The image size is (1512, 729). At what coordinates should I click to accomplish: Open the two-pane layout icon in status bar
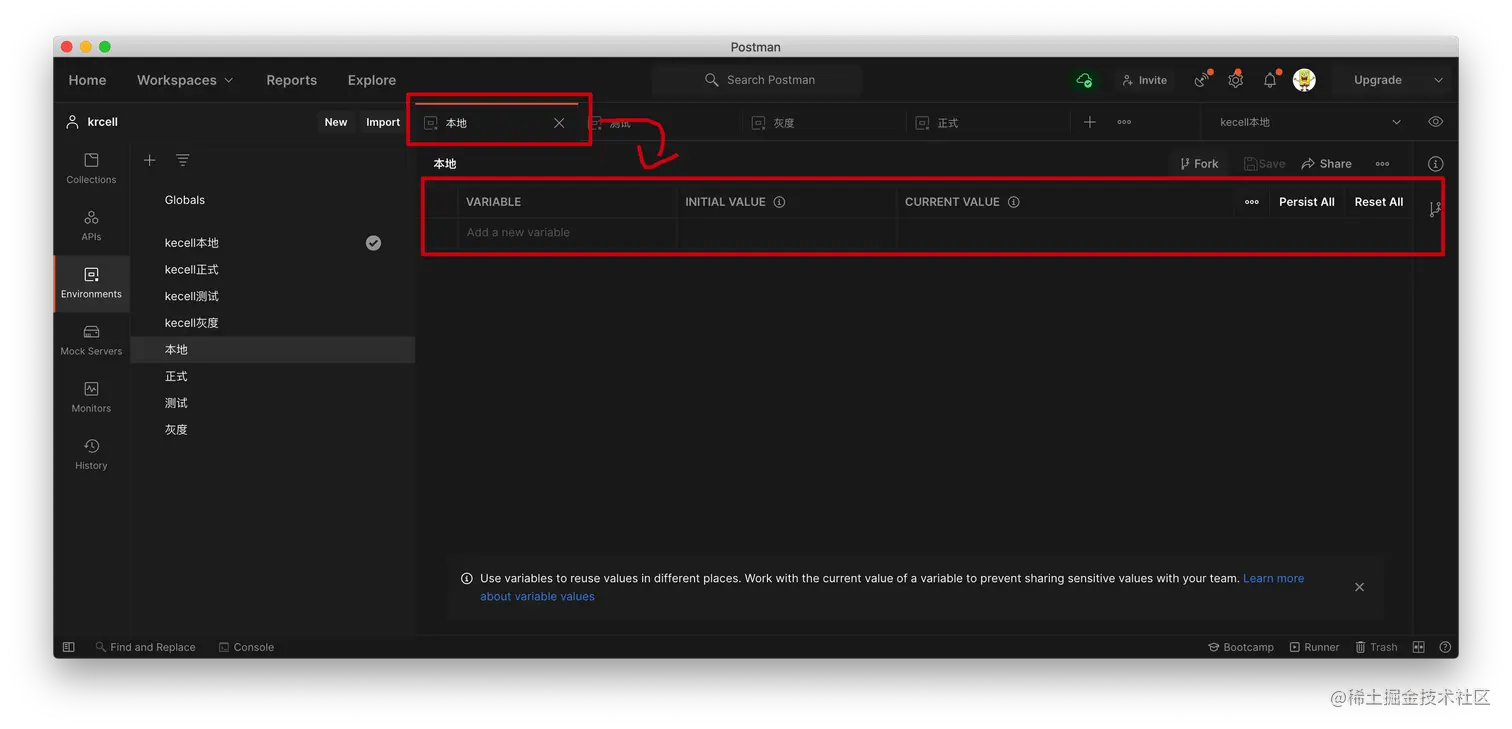[x=1418, y=647]
